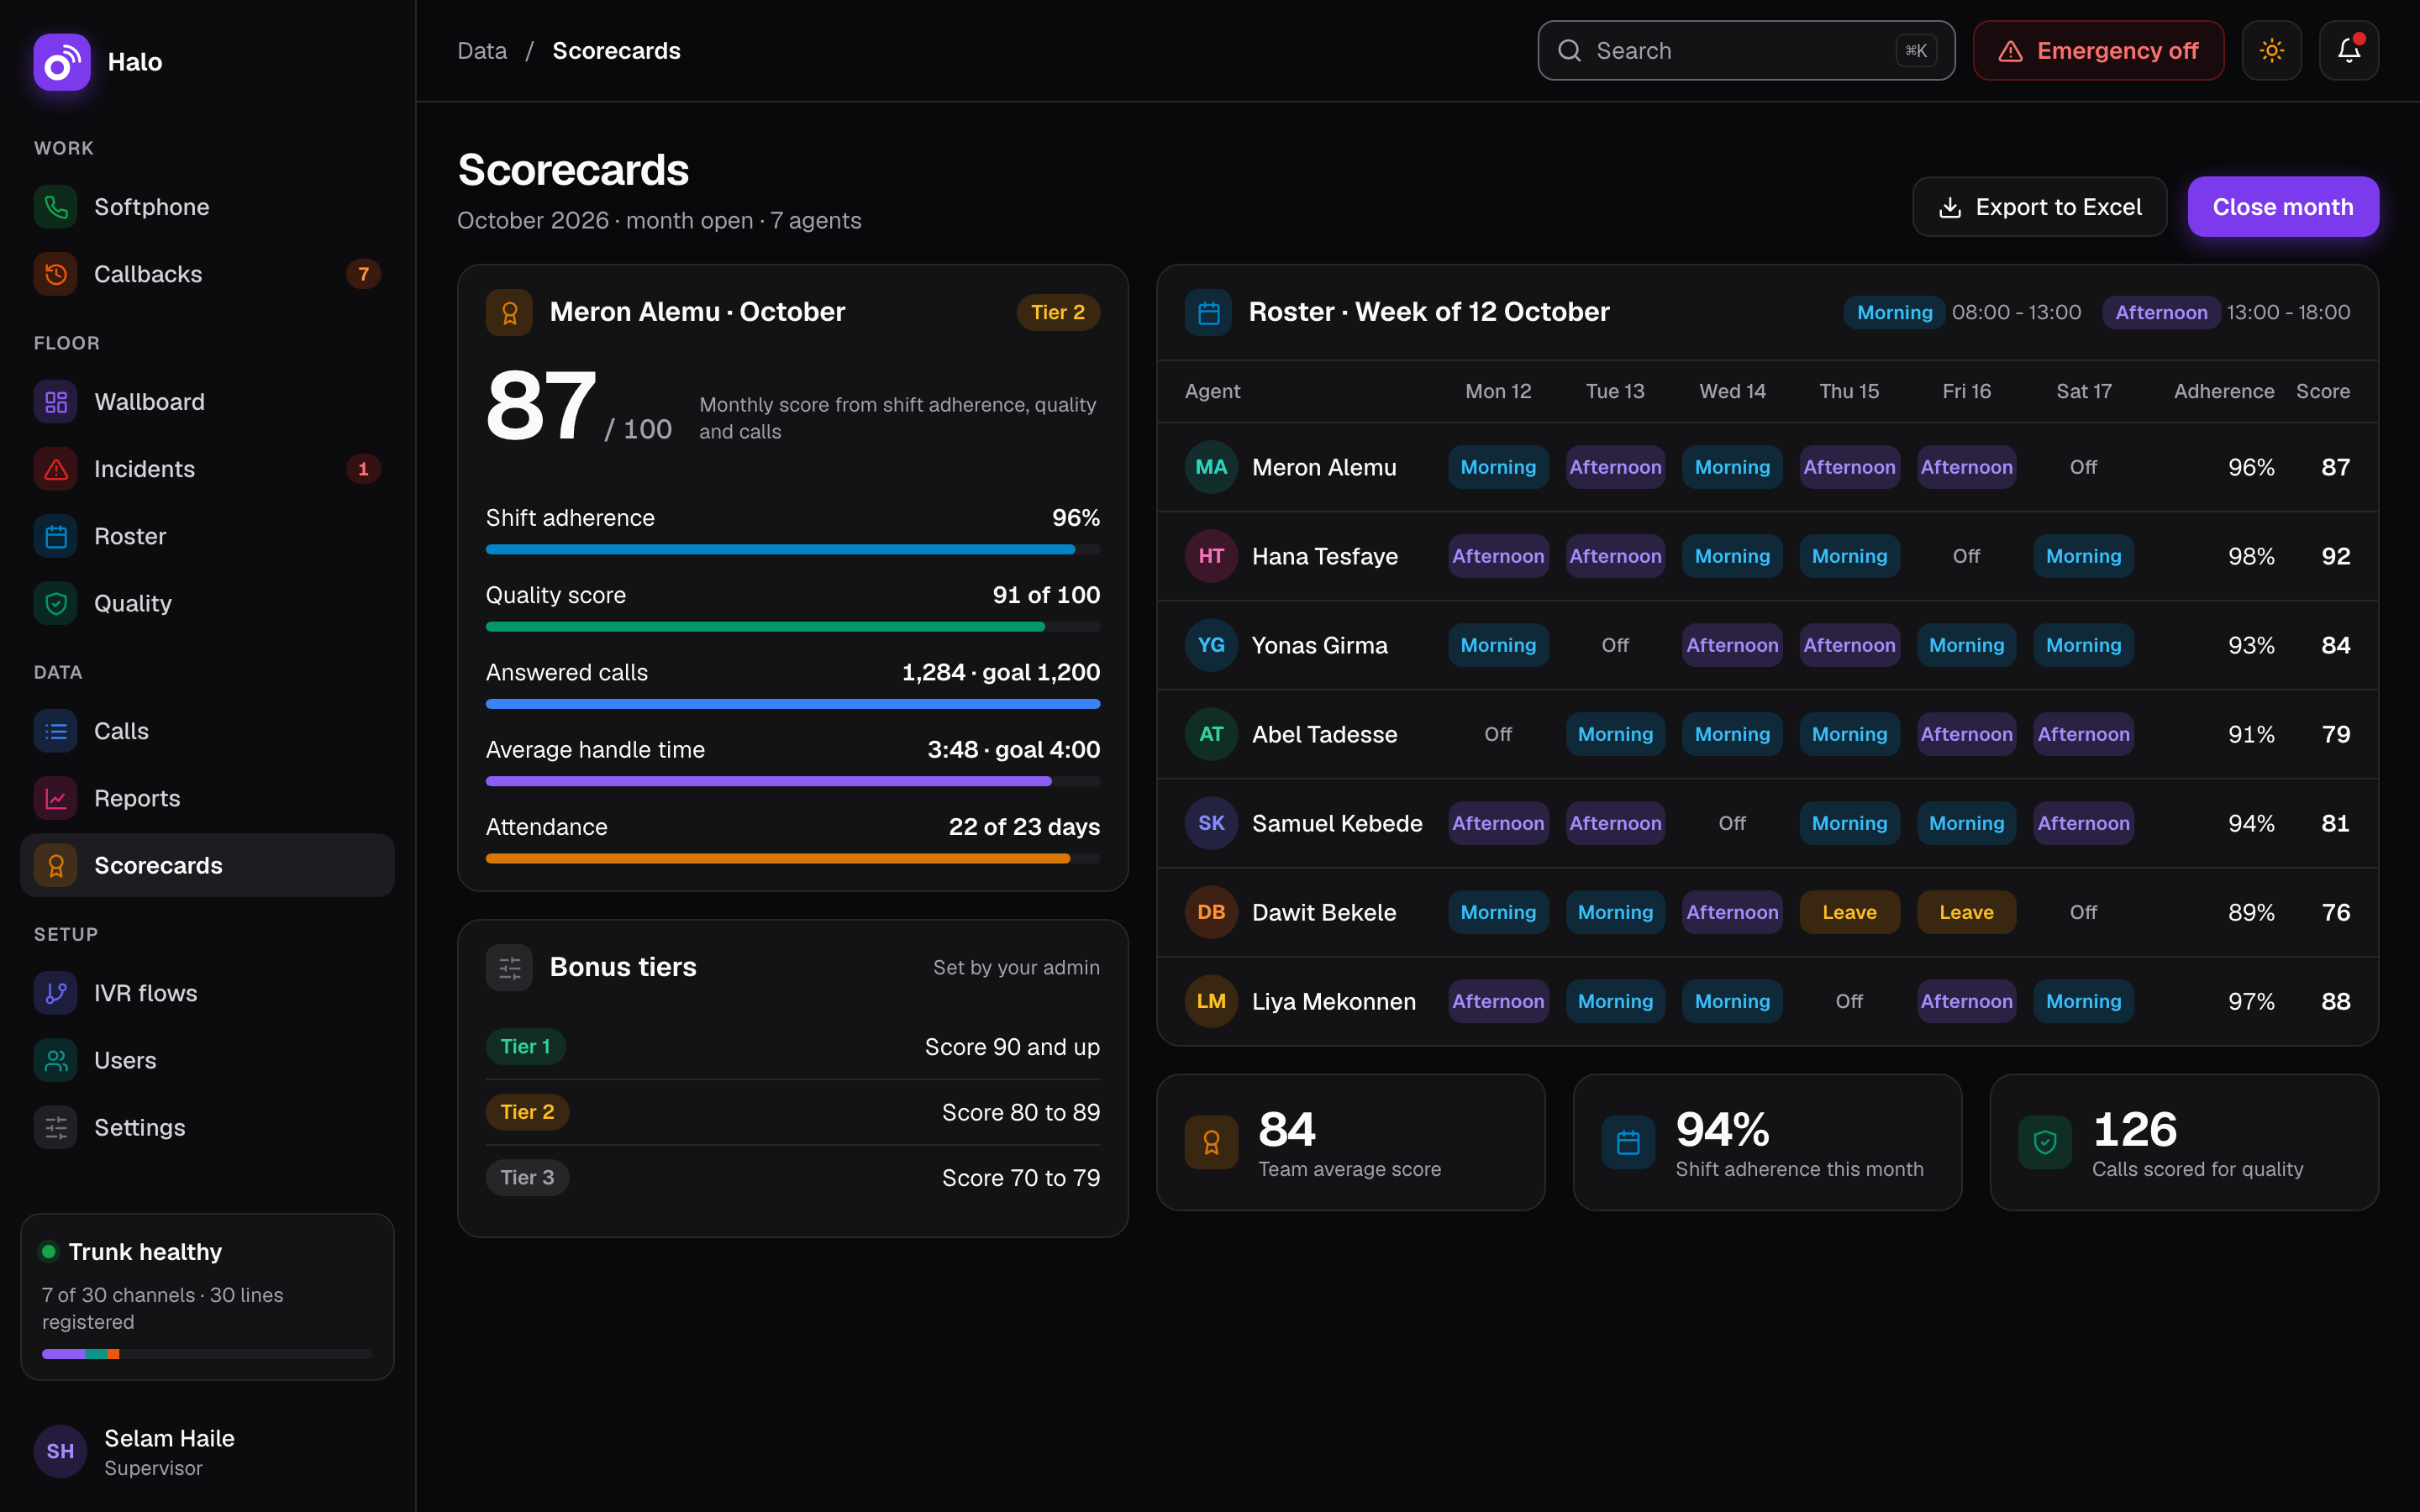Open the Callbacks clock icon

pyautogui.click(x=56, y=274)
